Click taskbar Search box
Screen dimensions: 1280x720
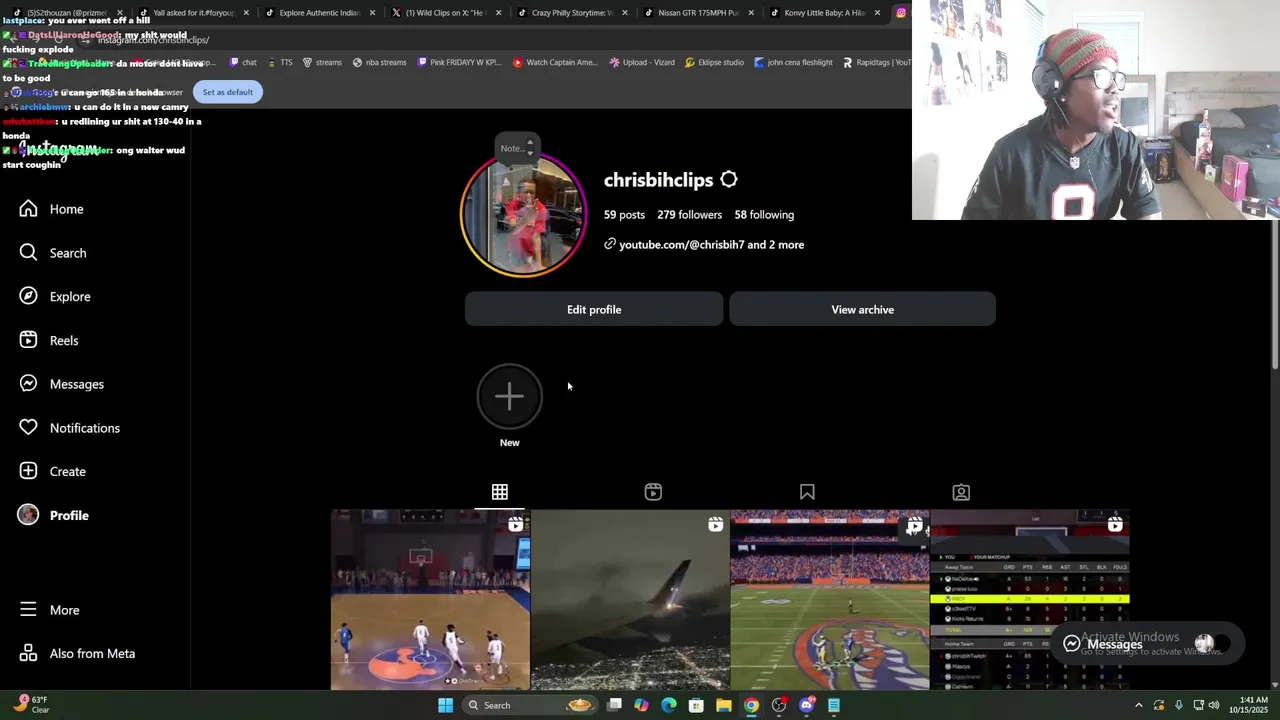coord(528,705)
